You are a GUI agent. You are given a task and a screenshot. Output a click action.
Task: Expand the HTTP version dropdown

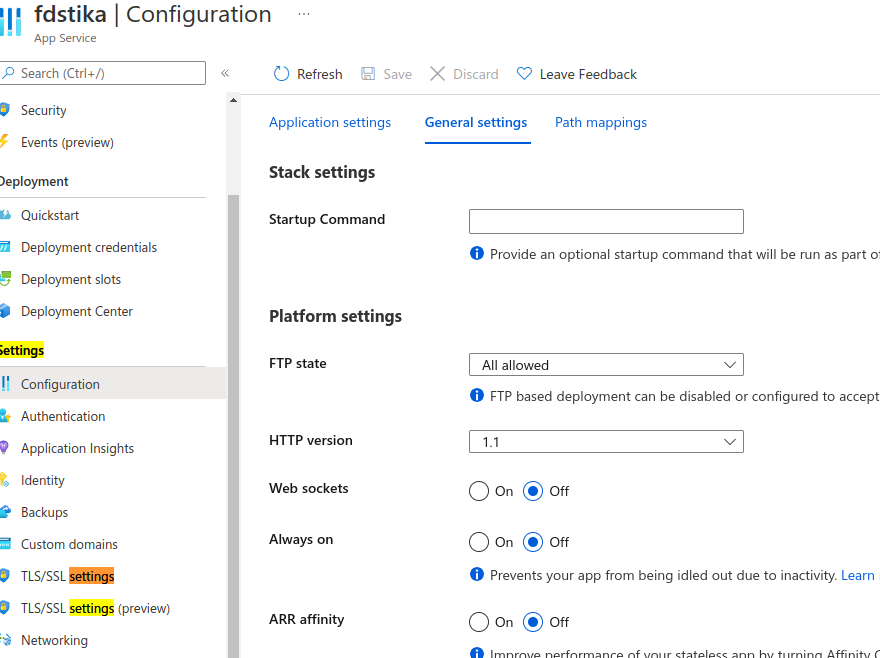(606, 441)
